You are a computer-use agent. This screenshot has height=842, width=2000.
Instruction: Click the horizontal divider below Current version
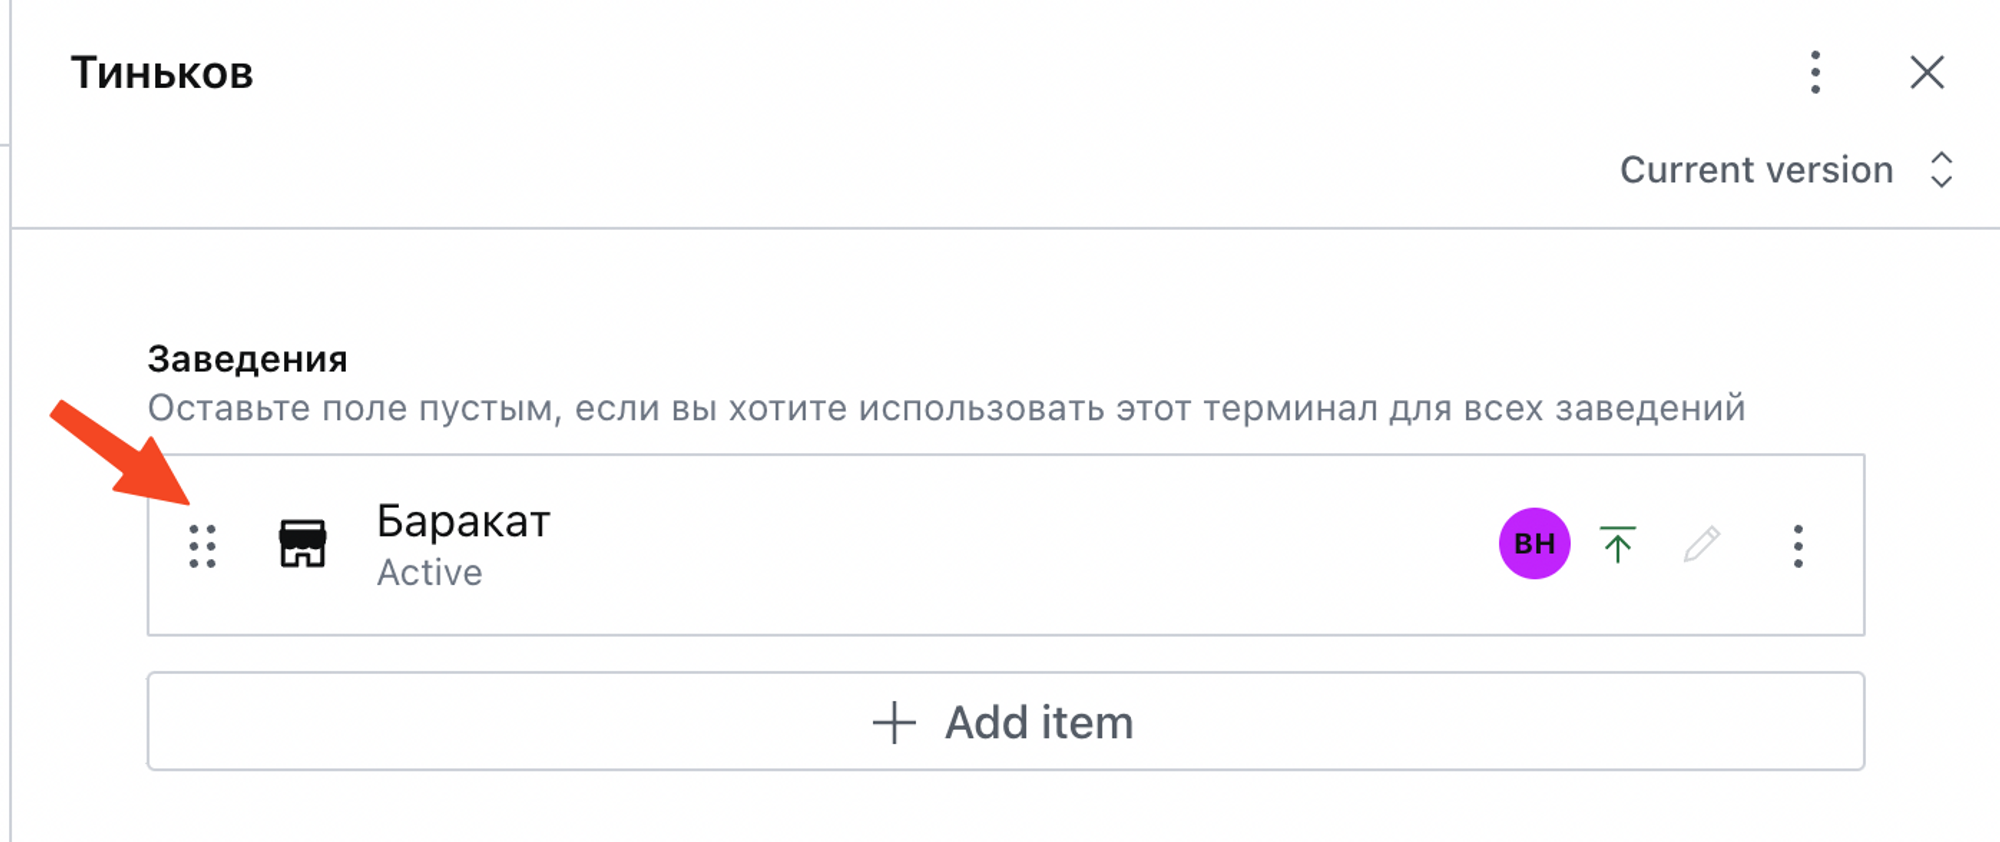click(x=1000, y=228)
